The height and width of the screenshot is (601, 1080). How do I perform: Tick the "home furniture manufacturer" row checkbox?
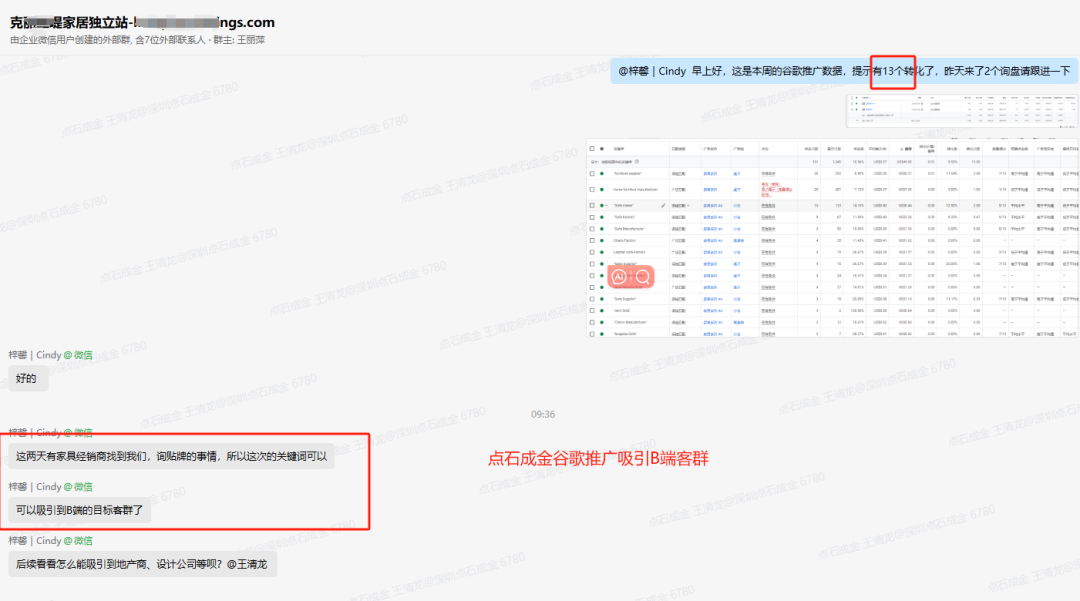(592, 189)
